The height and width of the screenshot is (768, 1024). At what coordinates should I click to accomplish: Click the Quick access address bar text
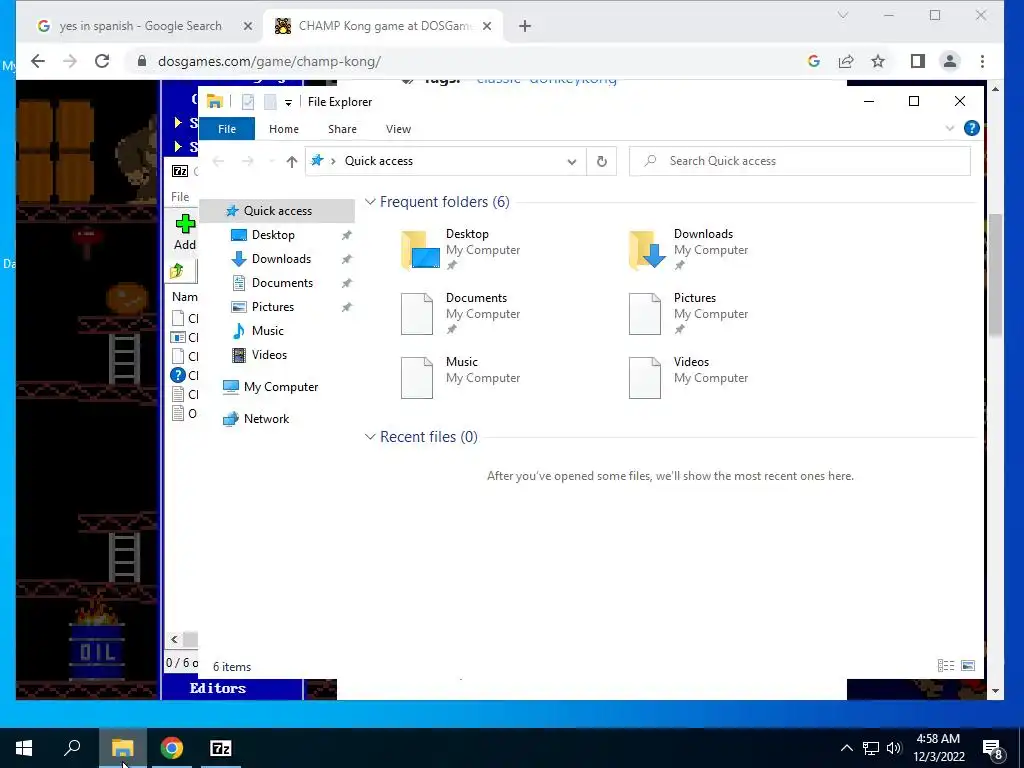click(x=379, y=161)
